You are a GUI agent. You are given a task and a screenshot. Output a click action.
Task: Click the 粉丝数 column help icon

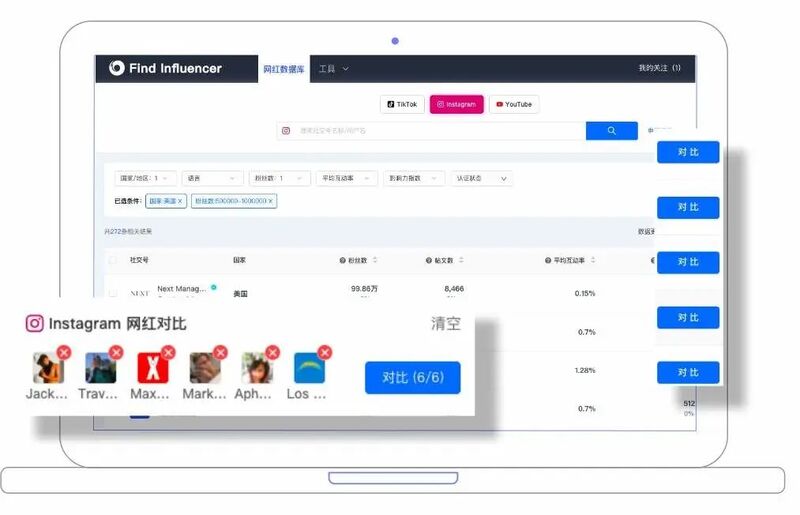coord(342,260)
